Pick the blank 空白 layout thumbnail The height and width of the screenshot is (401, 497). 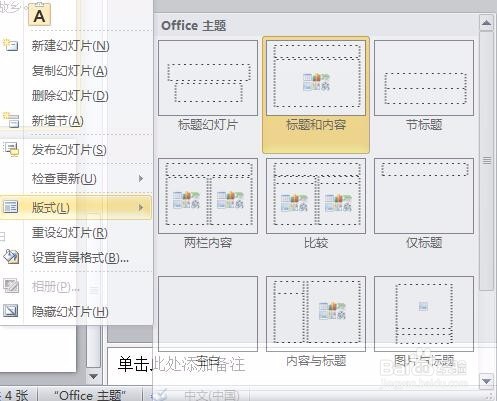pos(208,314)
